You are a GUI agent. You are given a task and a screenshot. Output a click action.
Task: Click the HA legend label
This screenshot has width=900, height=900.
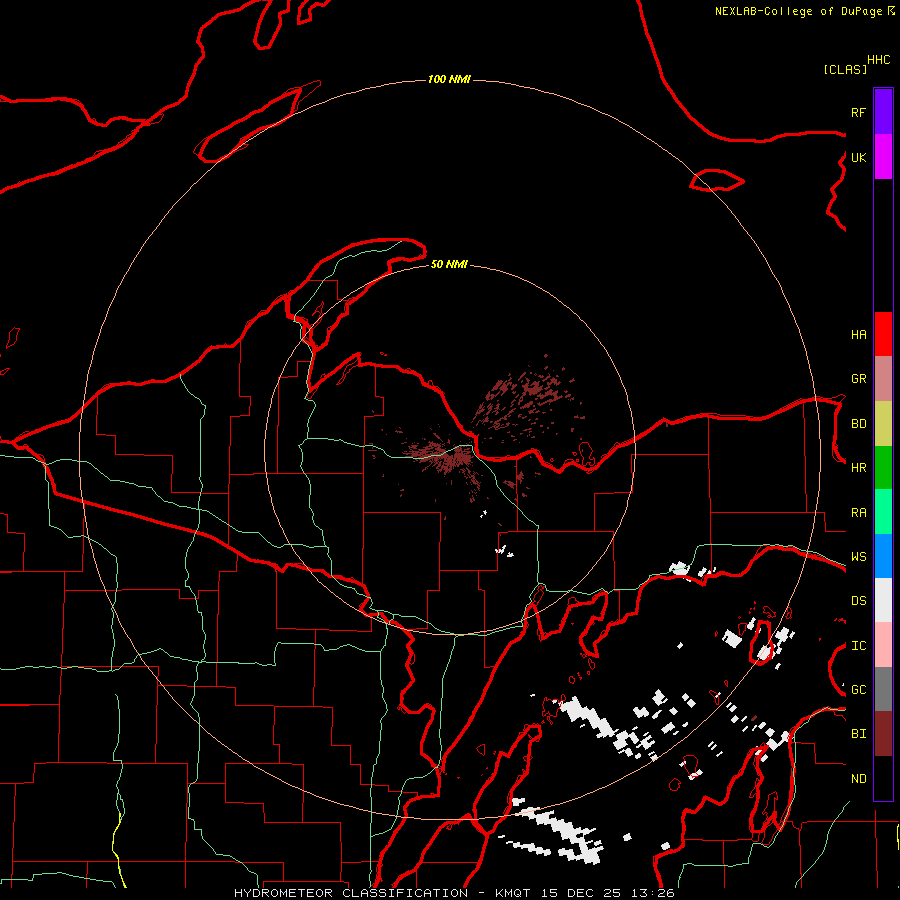(x=858, y=334)
